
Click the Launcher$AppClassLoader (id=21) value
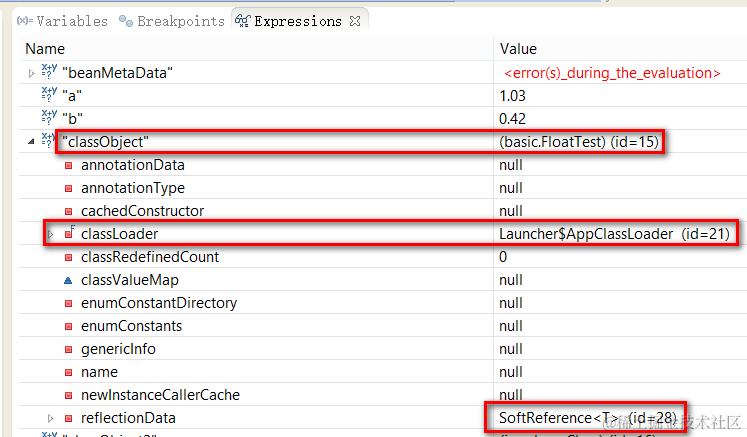point(615,234)
